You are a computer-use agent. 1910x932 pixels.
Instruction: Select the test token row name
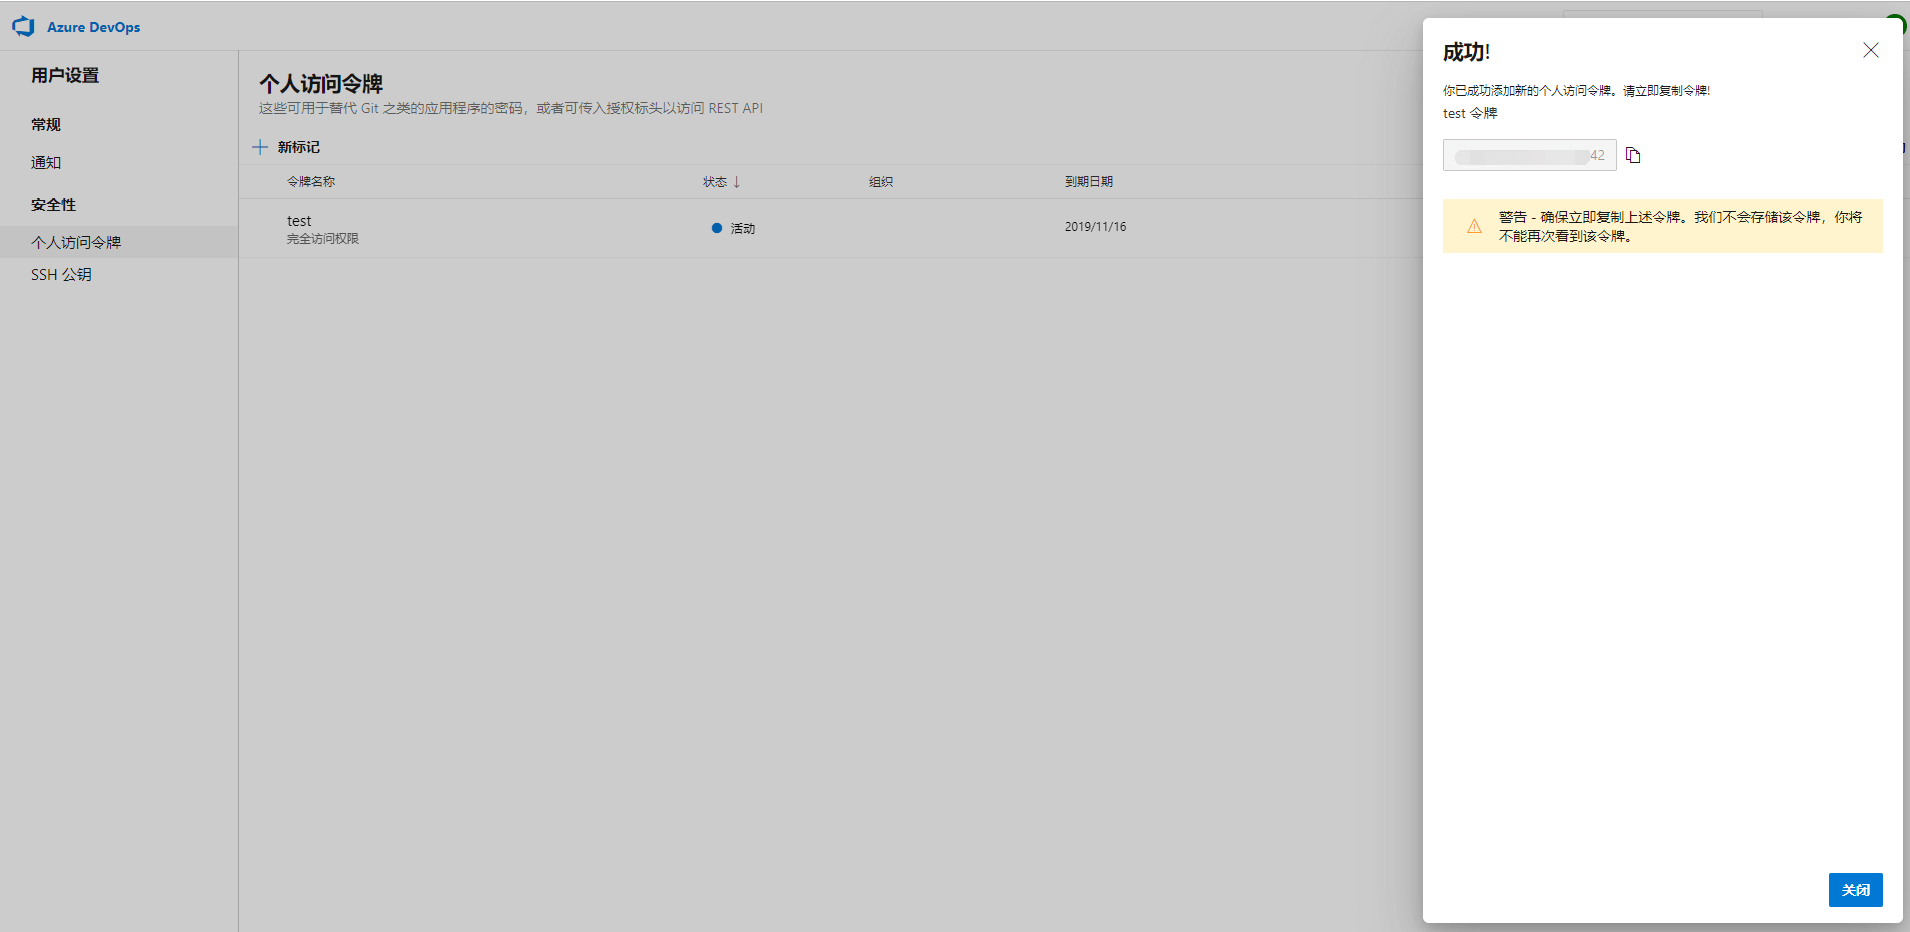pos(299,221)
